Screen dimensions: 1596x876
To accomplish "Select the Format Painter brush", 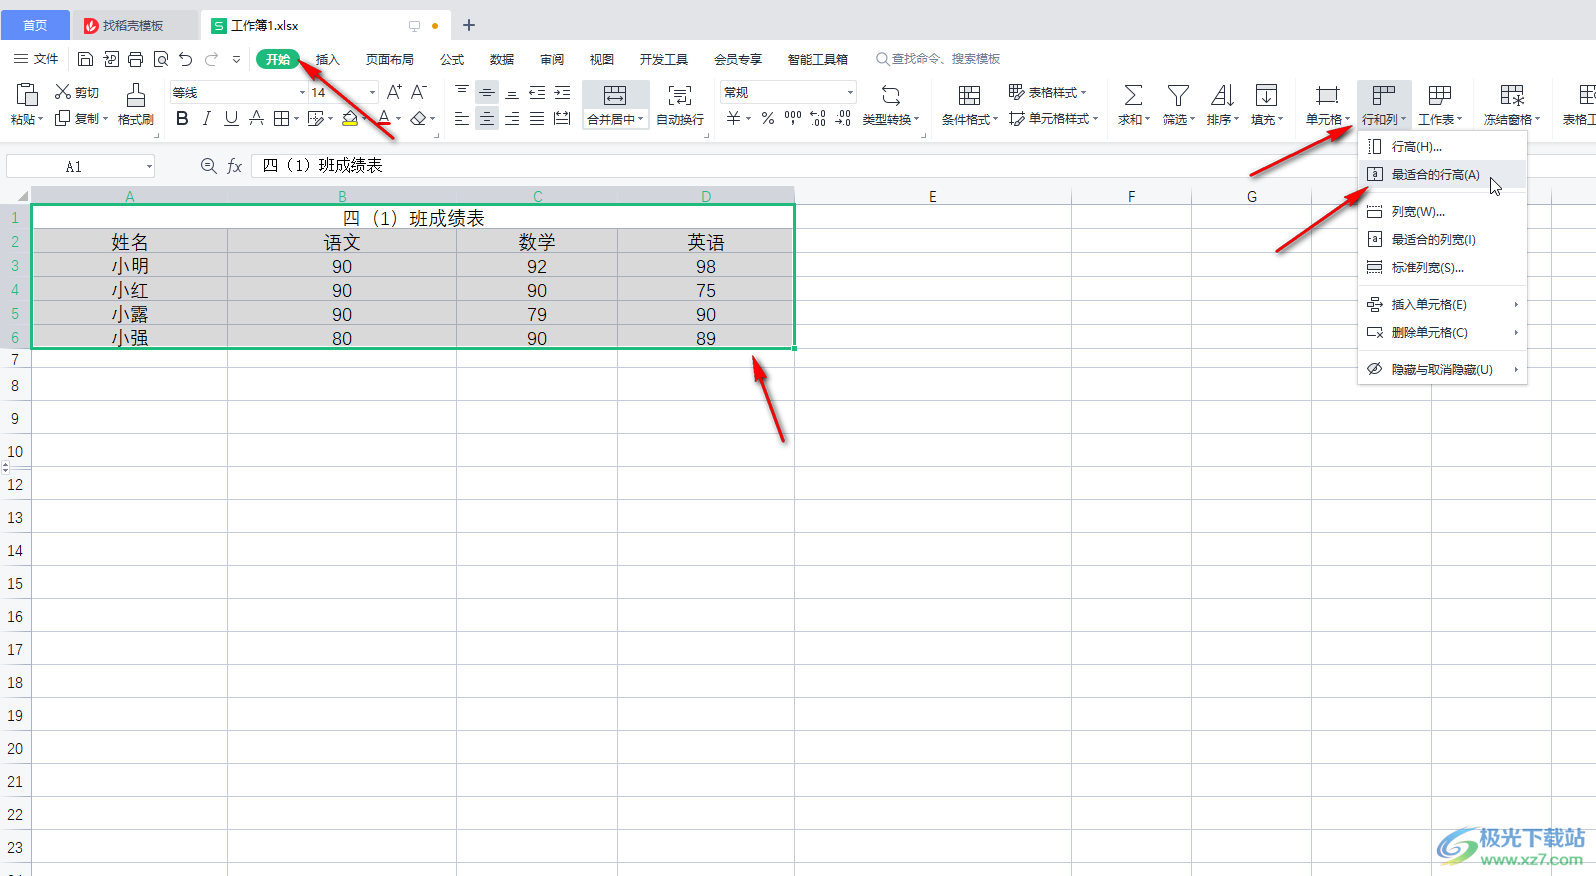I will click(136, 104).
